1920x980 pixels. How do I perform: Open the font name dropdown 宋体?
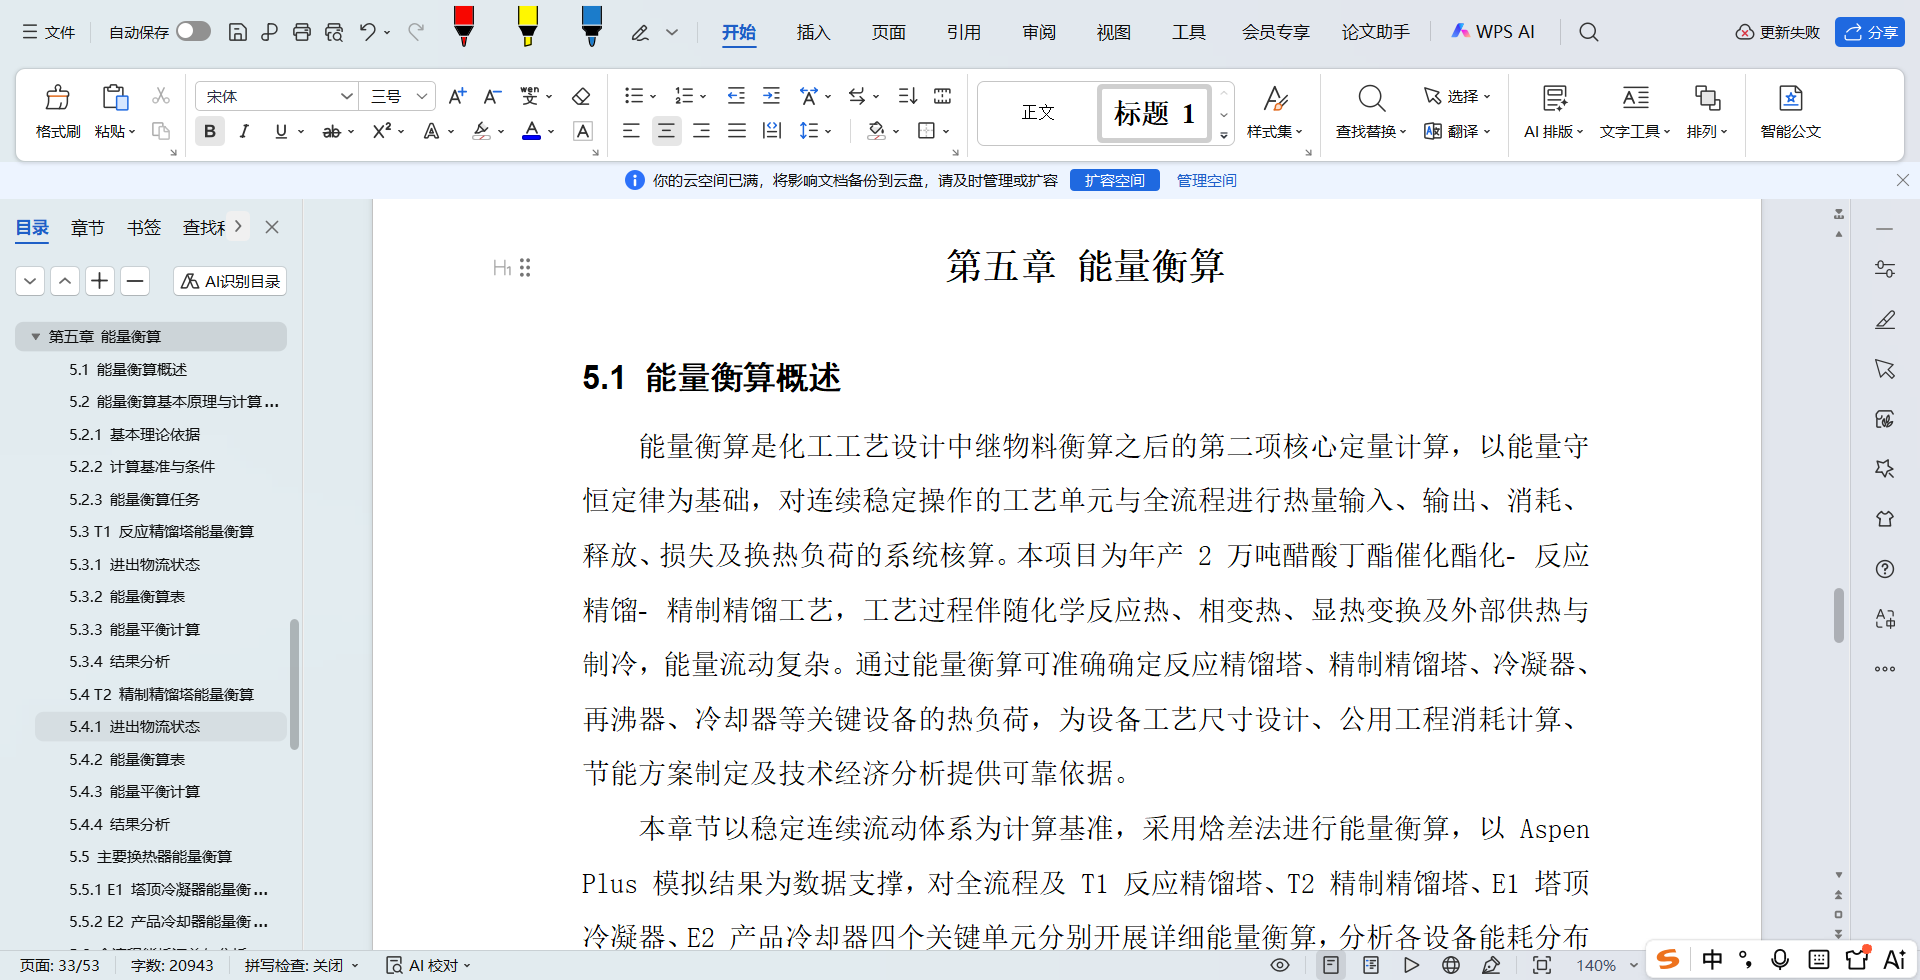pyautogui.click(x=346, y=96)
